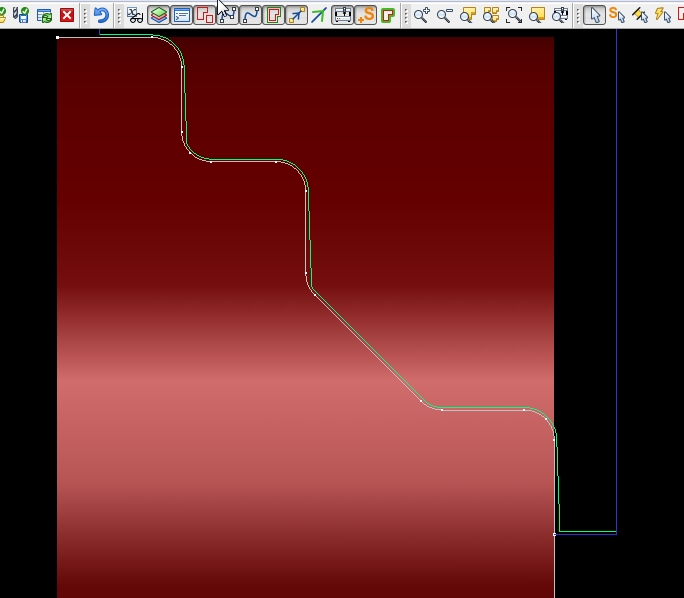Screen dimensions: 684x598
Task: Zoom in with the magnifier plus icon
Action: coord(421,15)
